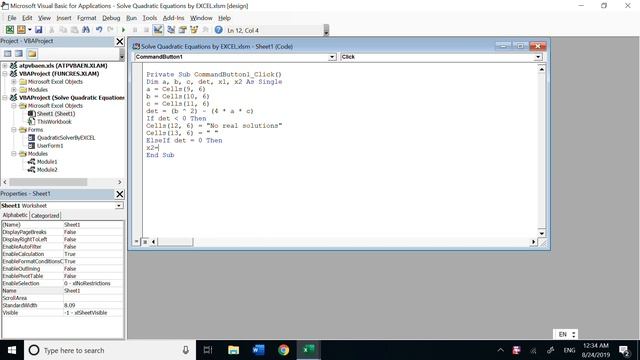640x360 pixels.
Task: Open the Tools menu
Action: click(150, 18)
